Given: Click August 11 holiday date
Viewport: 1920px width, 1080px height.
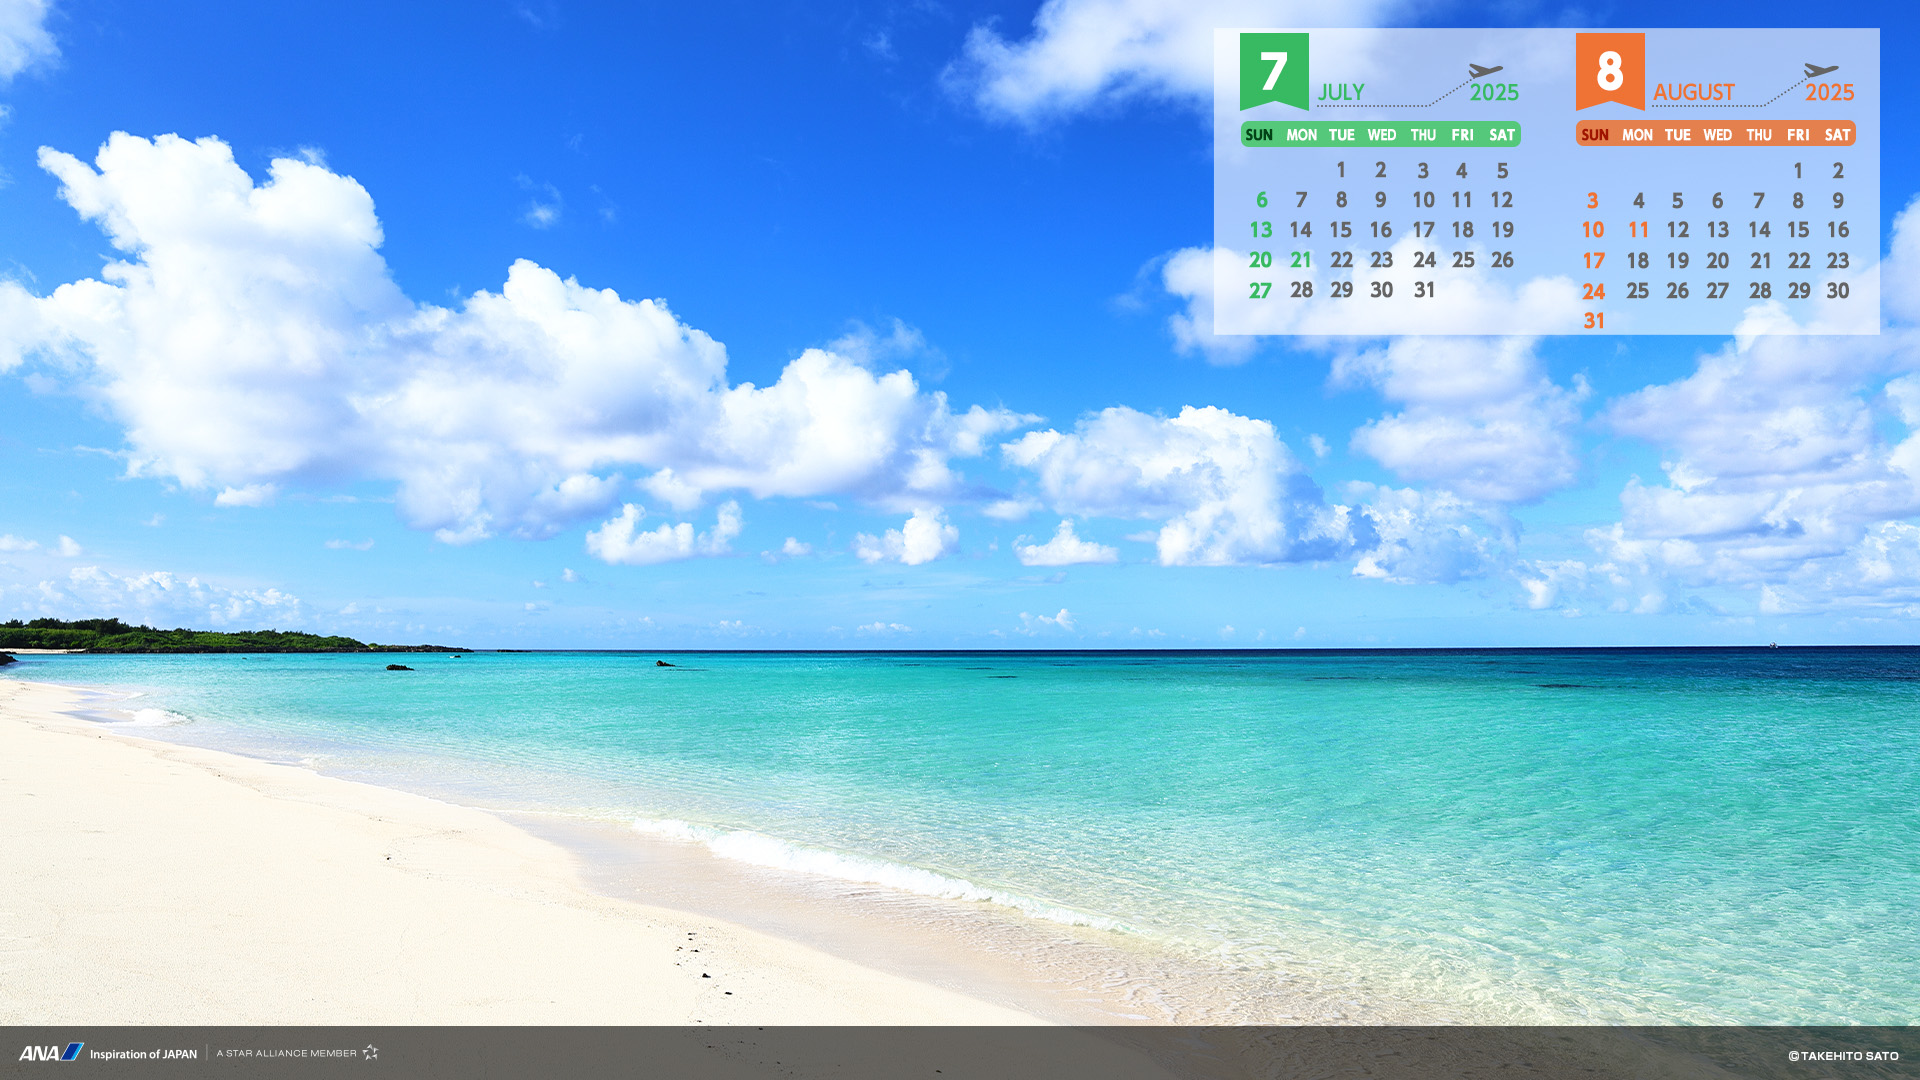Looking at the screenshot, I should pyautogui.click(x=1637, y=230).
